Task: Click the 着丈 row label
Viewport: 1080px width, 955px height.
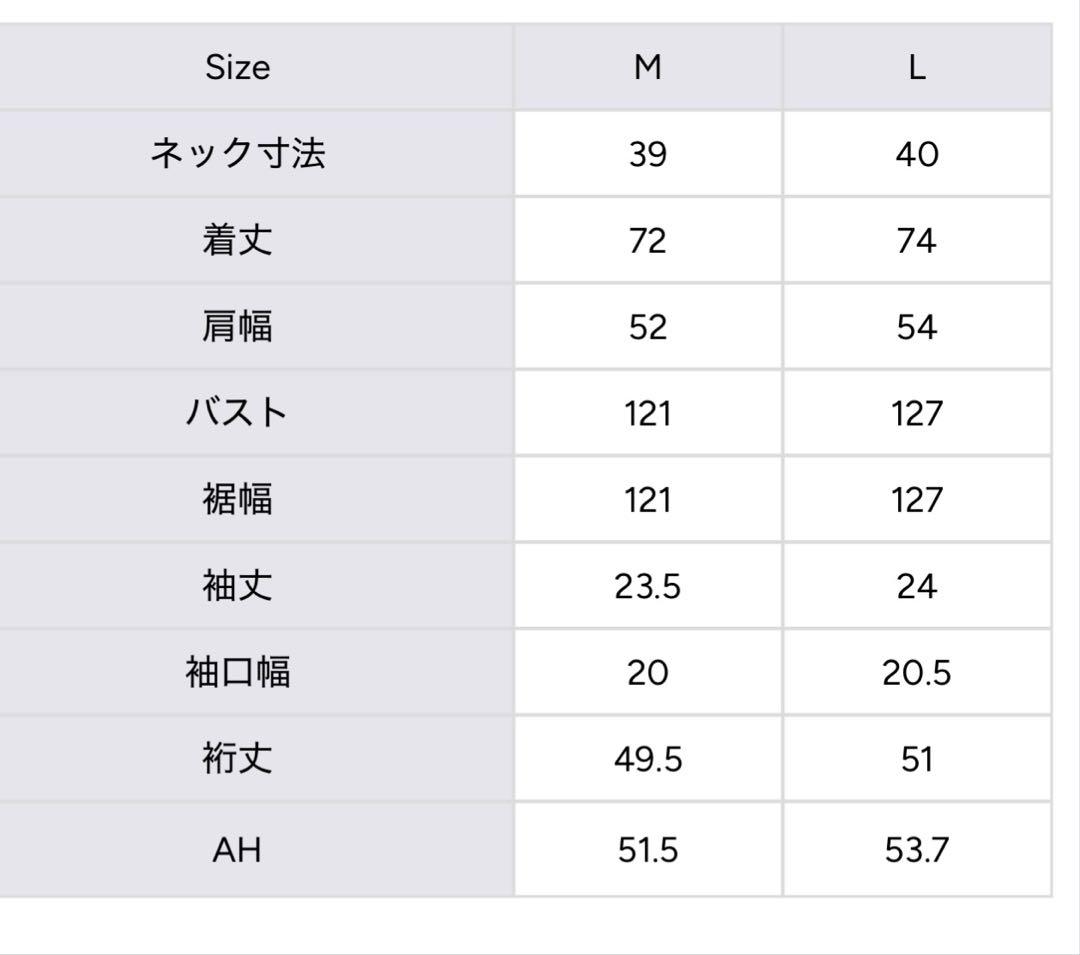Action: 238,240
